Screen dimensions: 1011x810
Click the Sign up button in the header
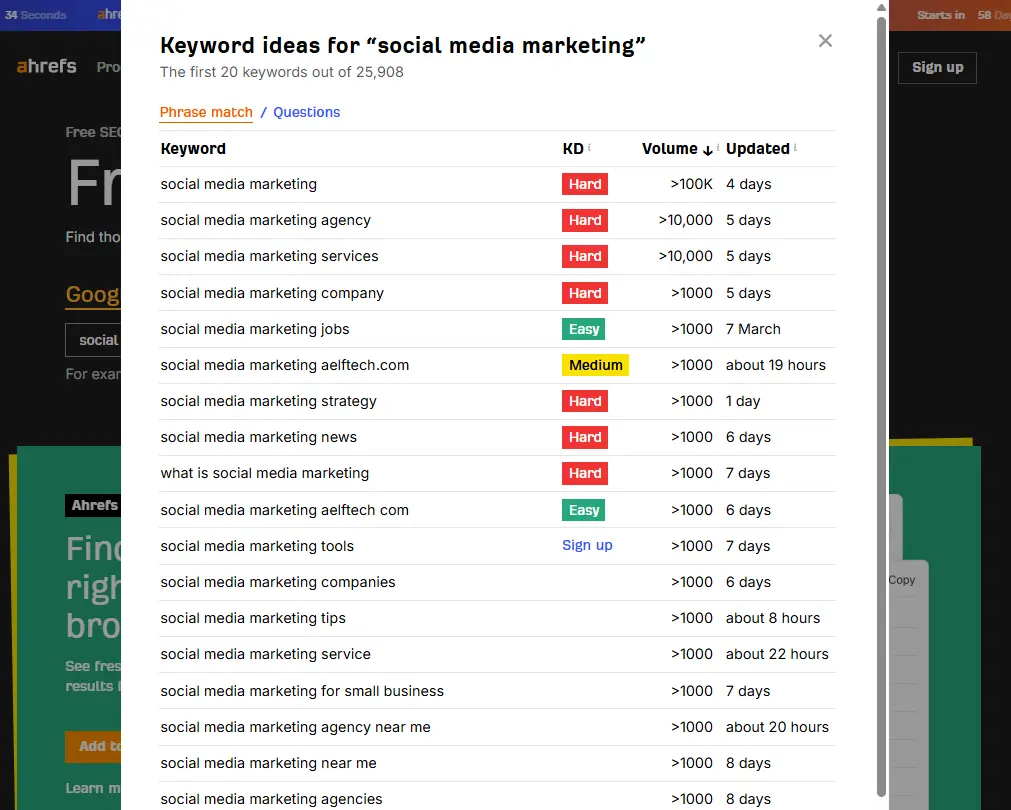tap(936, 67)
